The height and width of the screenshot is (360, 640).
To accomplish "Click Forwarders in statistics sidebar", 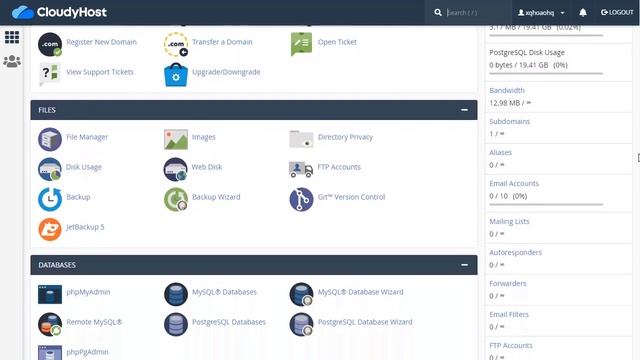I will tap(507, 283).
